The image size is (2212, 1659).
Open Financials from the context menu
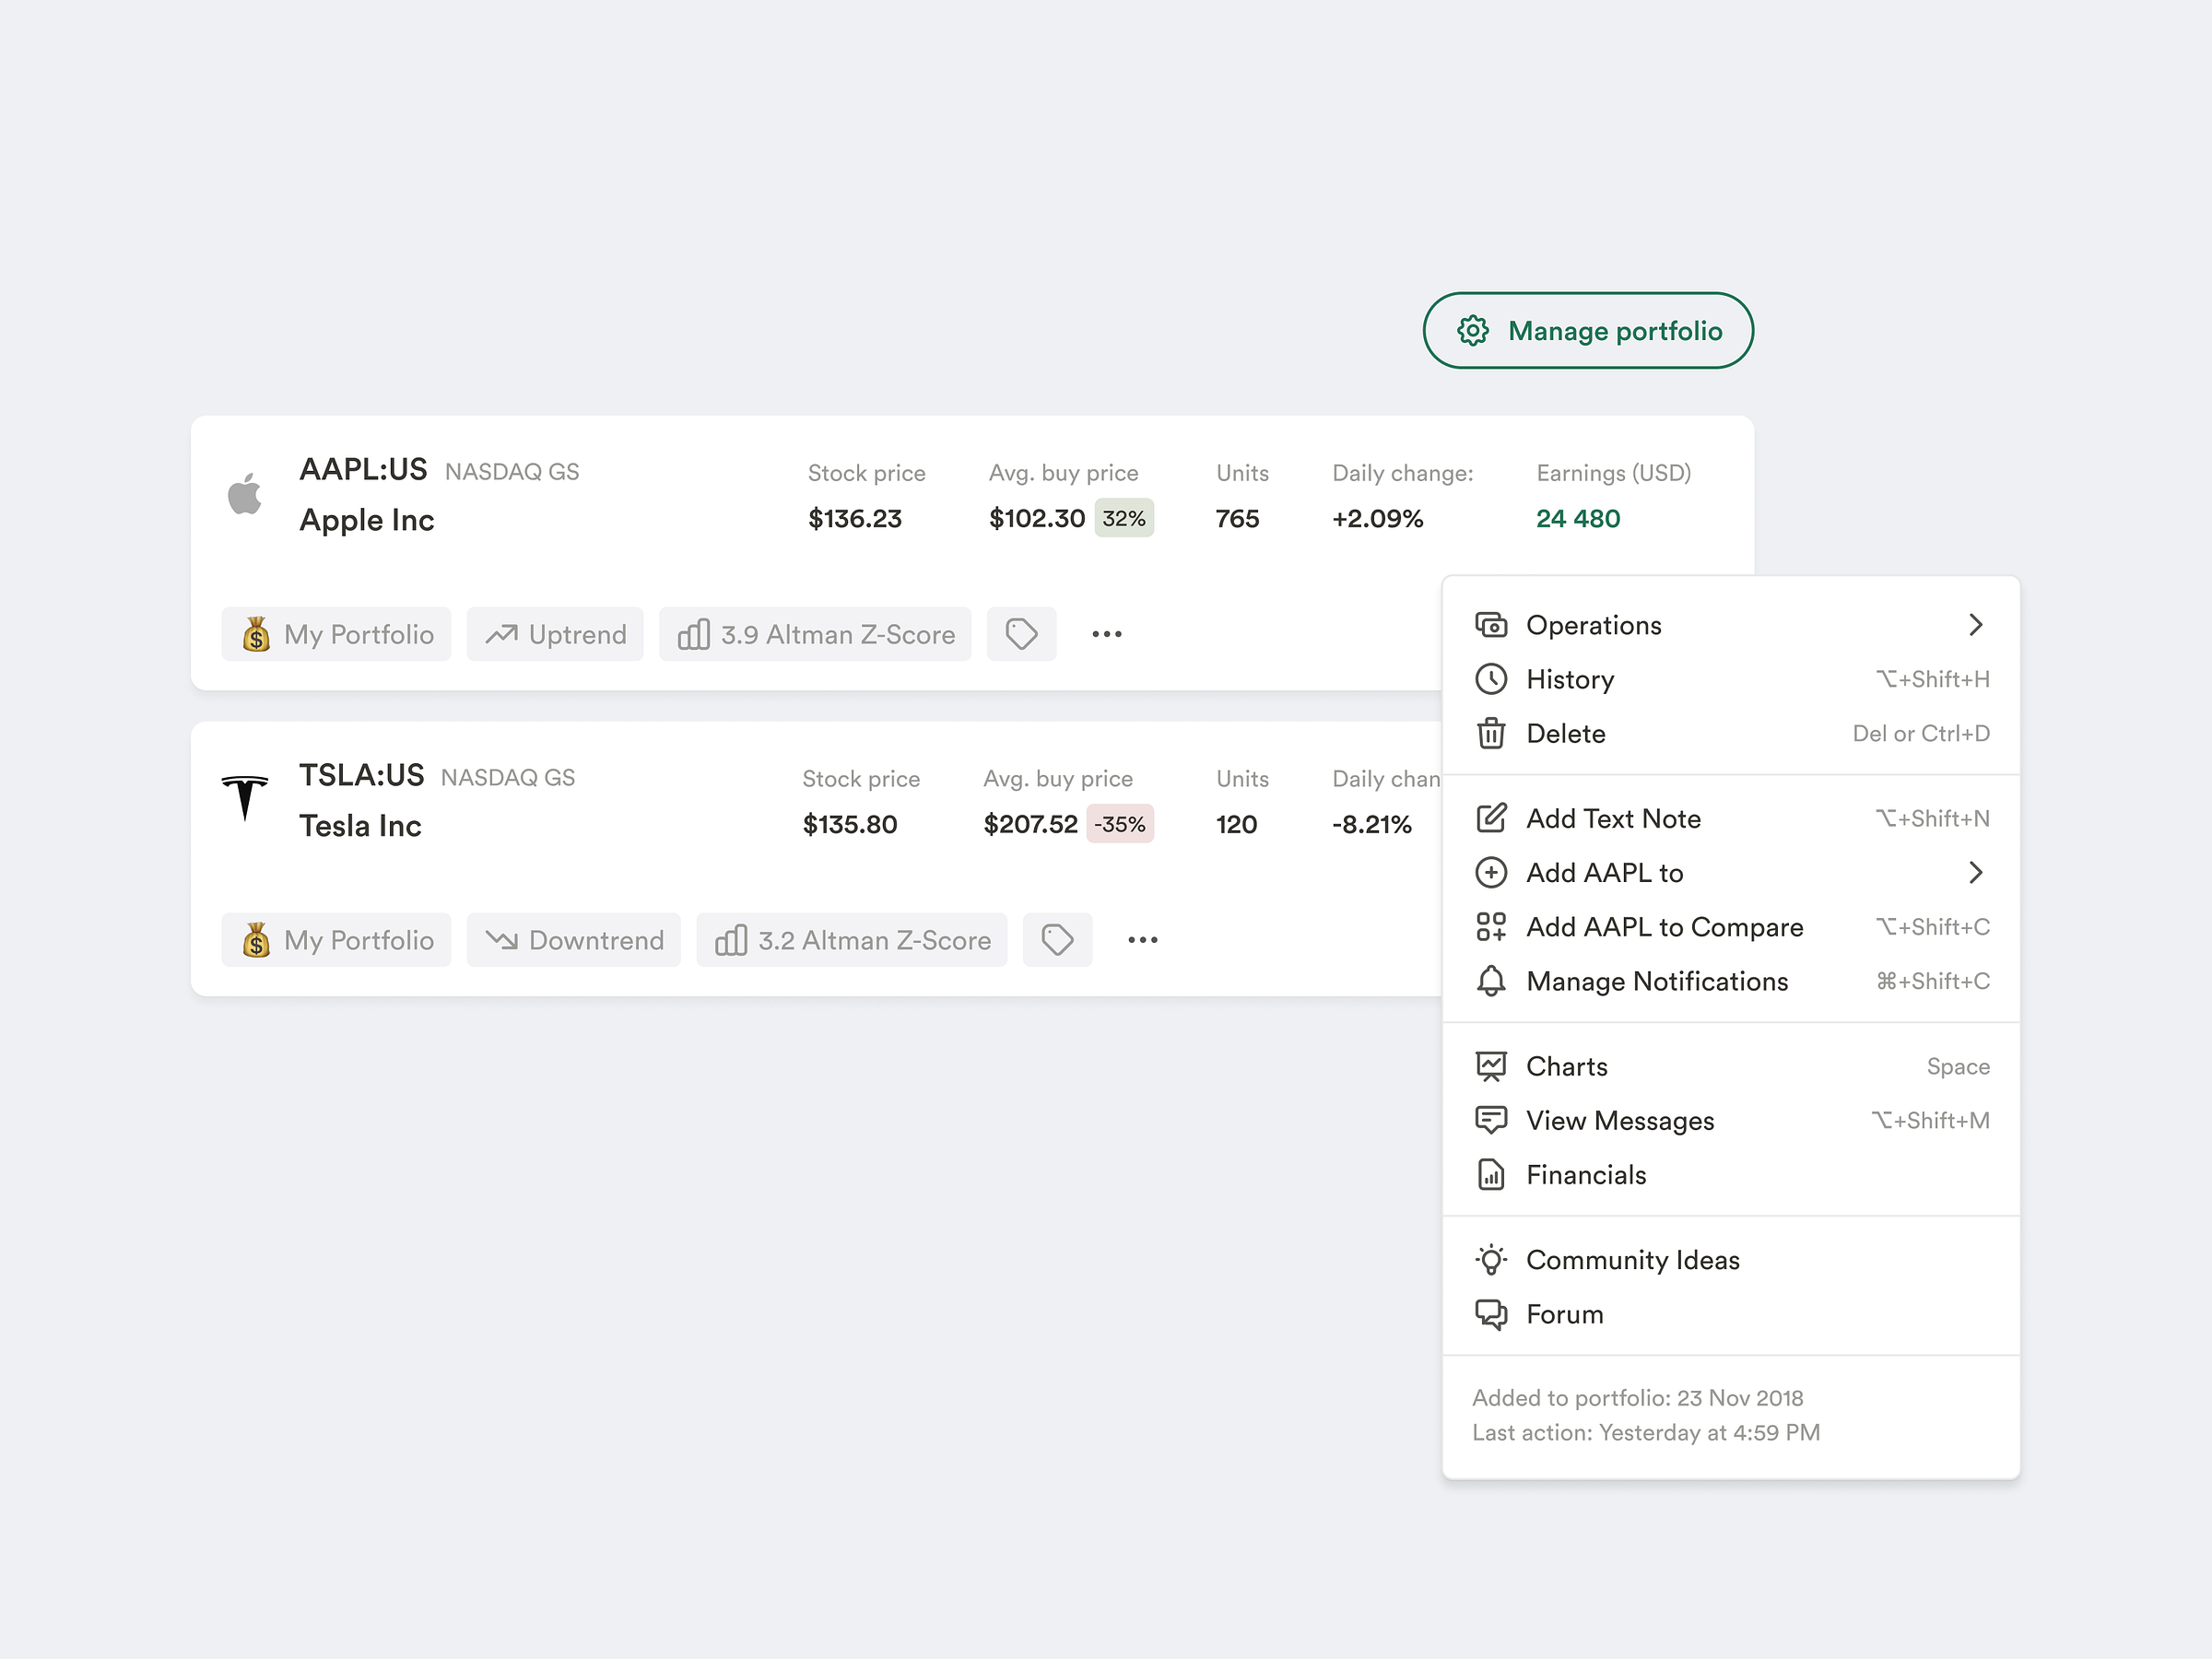tap(1585, 1174)
